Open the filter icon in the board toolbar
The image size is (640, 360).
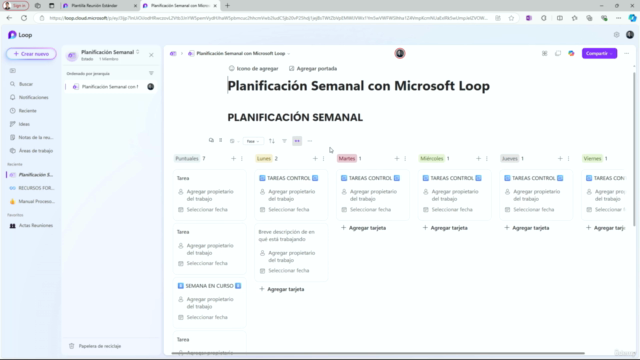[x=284, y=141]
